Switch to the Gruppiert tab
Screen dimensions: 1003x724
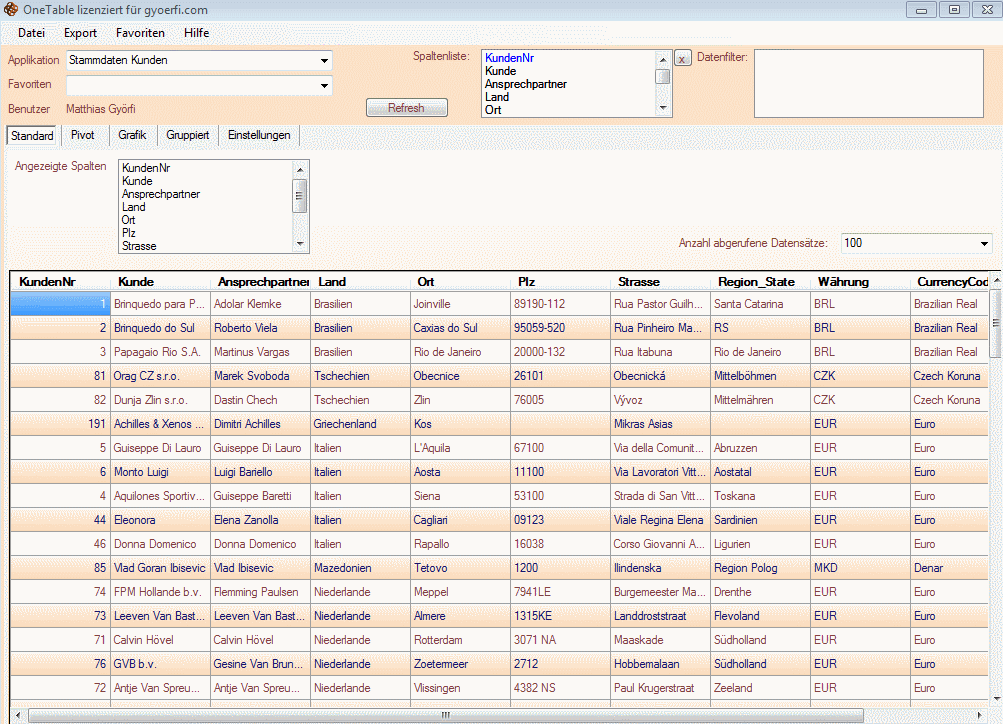188,135
